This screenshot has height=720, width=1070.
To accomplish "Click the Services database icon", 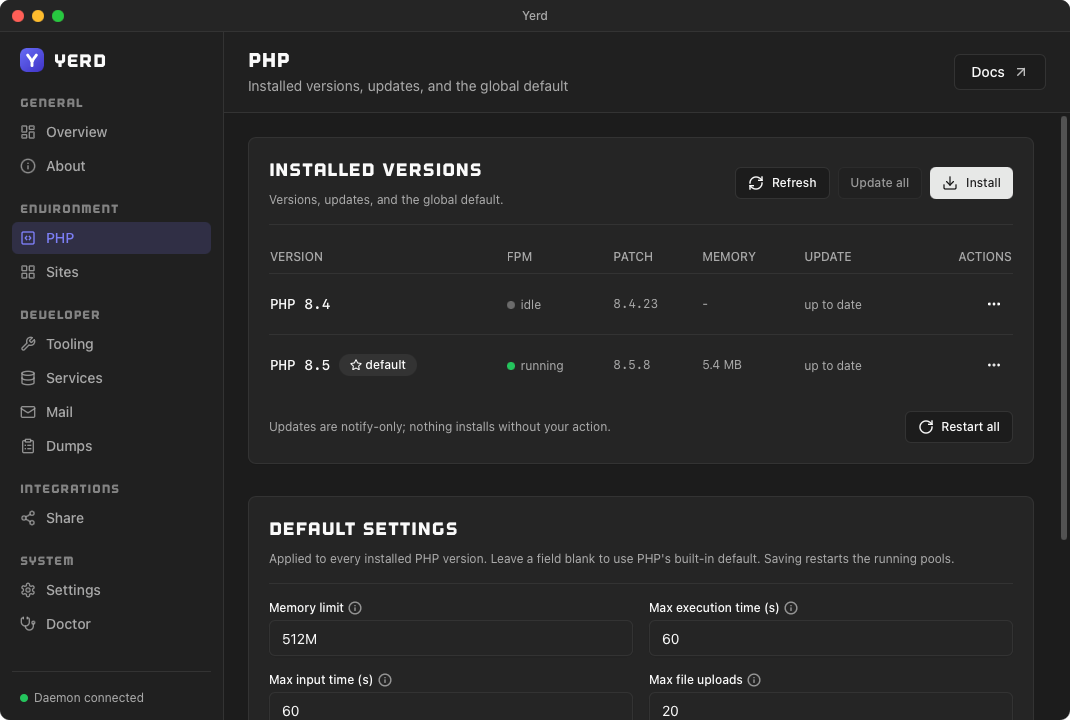I will [28, 378].
